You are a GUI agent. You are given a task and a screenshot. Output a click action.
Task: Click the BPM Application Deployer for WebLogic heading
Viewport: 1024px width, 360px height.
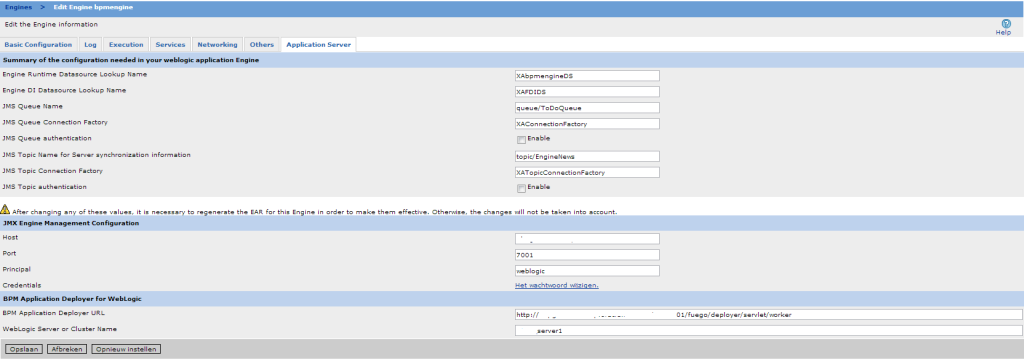72,299
